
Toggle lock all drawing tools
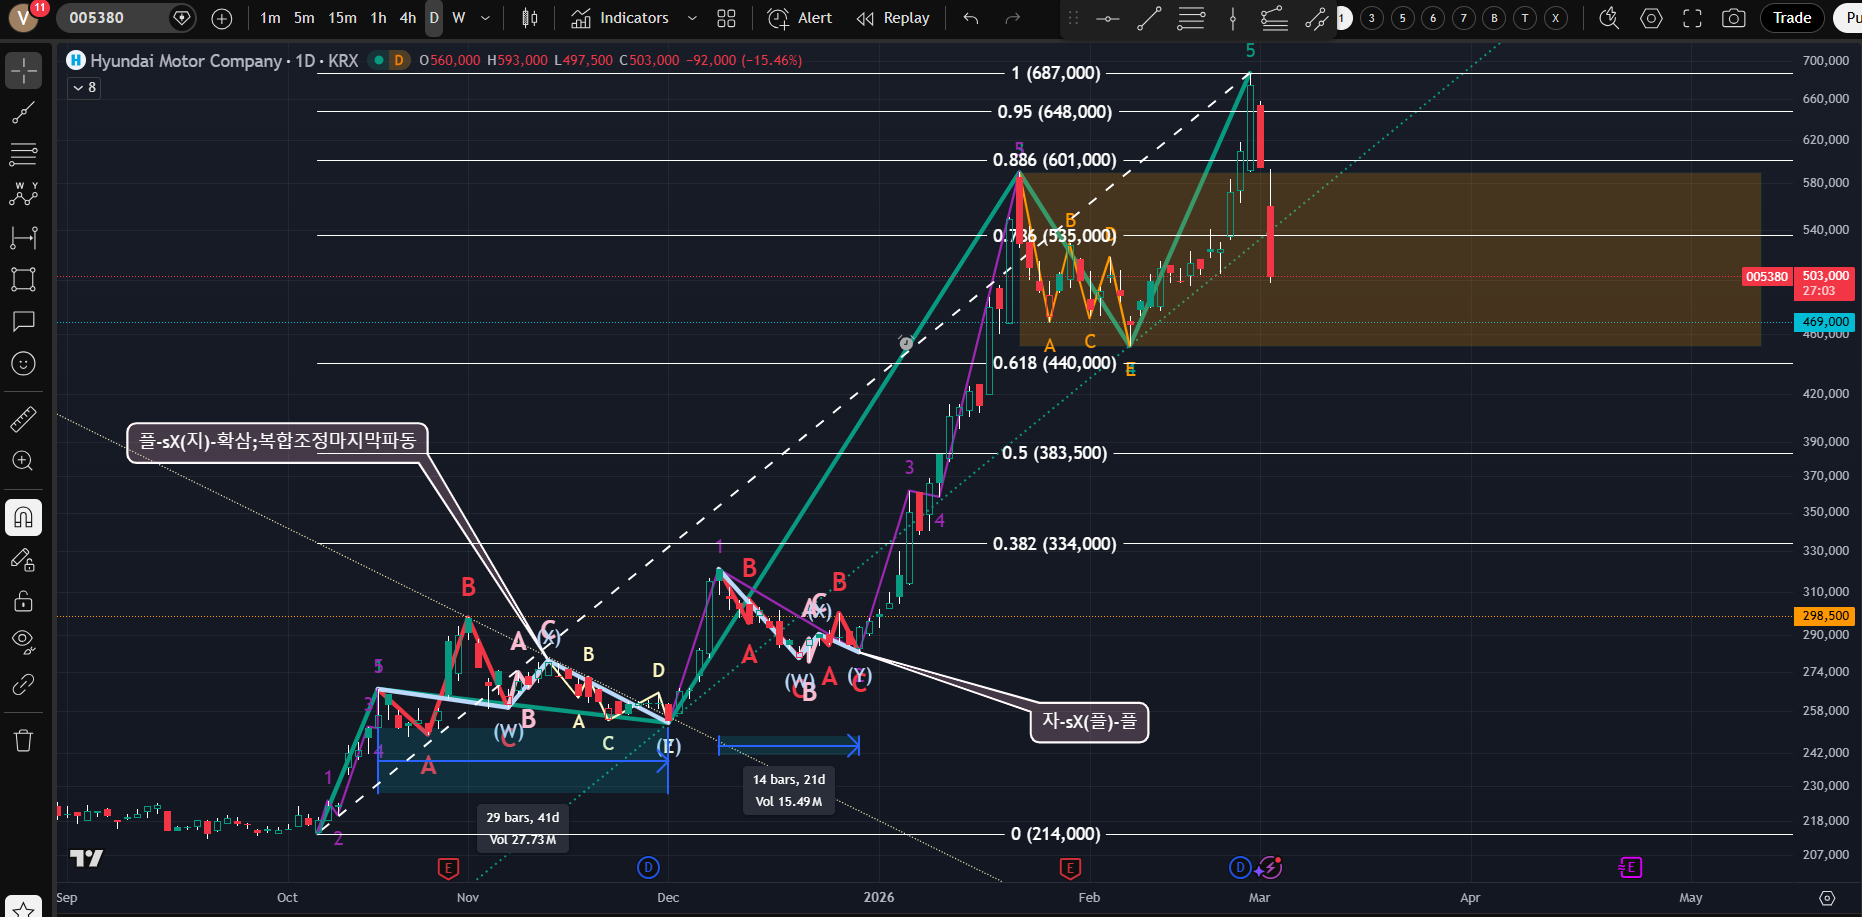coord(23,601)
